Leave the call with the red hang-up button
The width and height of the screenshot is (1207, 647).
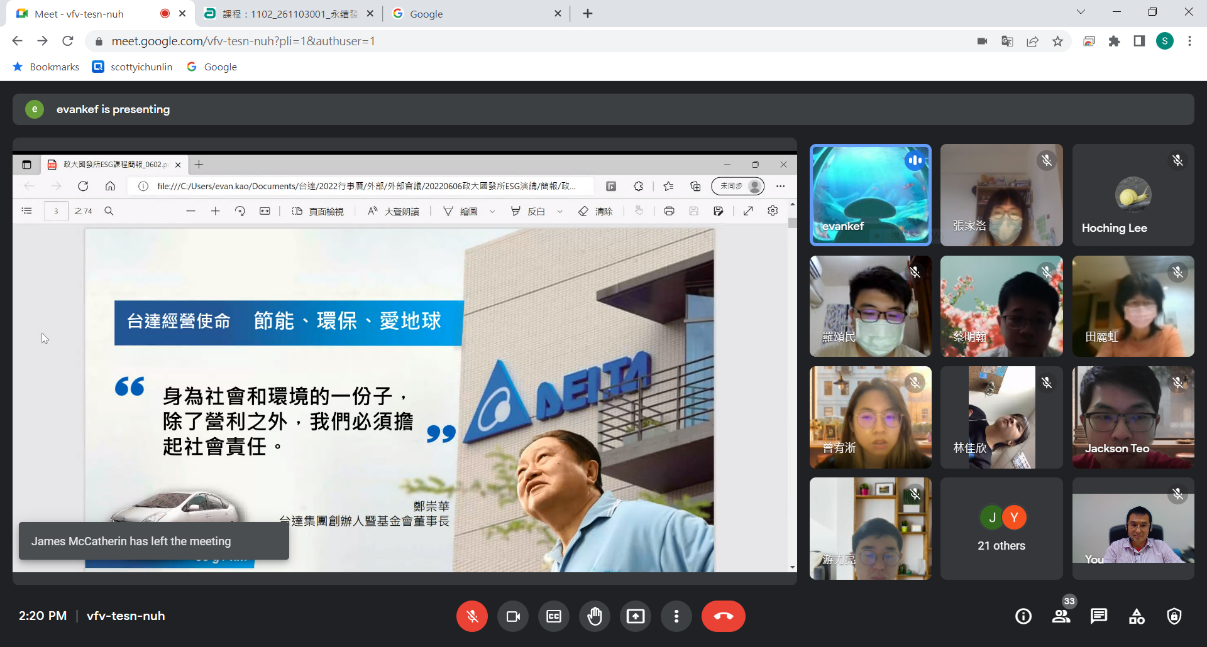(x=723, y=616)
